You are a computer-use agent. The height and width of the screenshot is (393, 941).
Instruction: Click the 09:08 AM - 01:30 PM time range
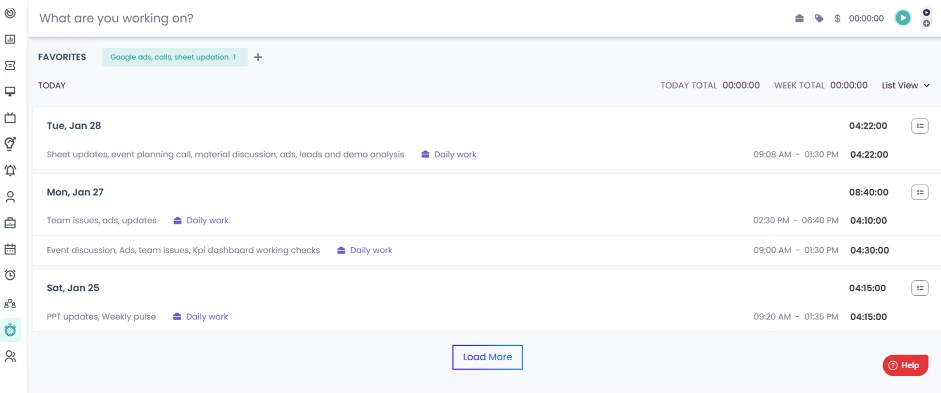[796, 154]
